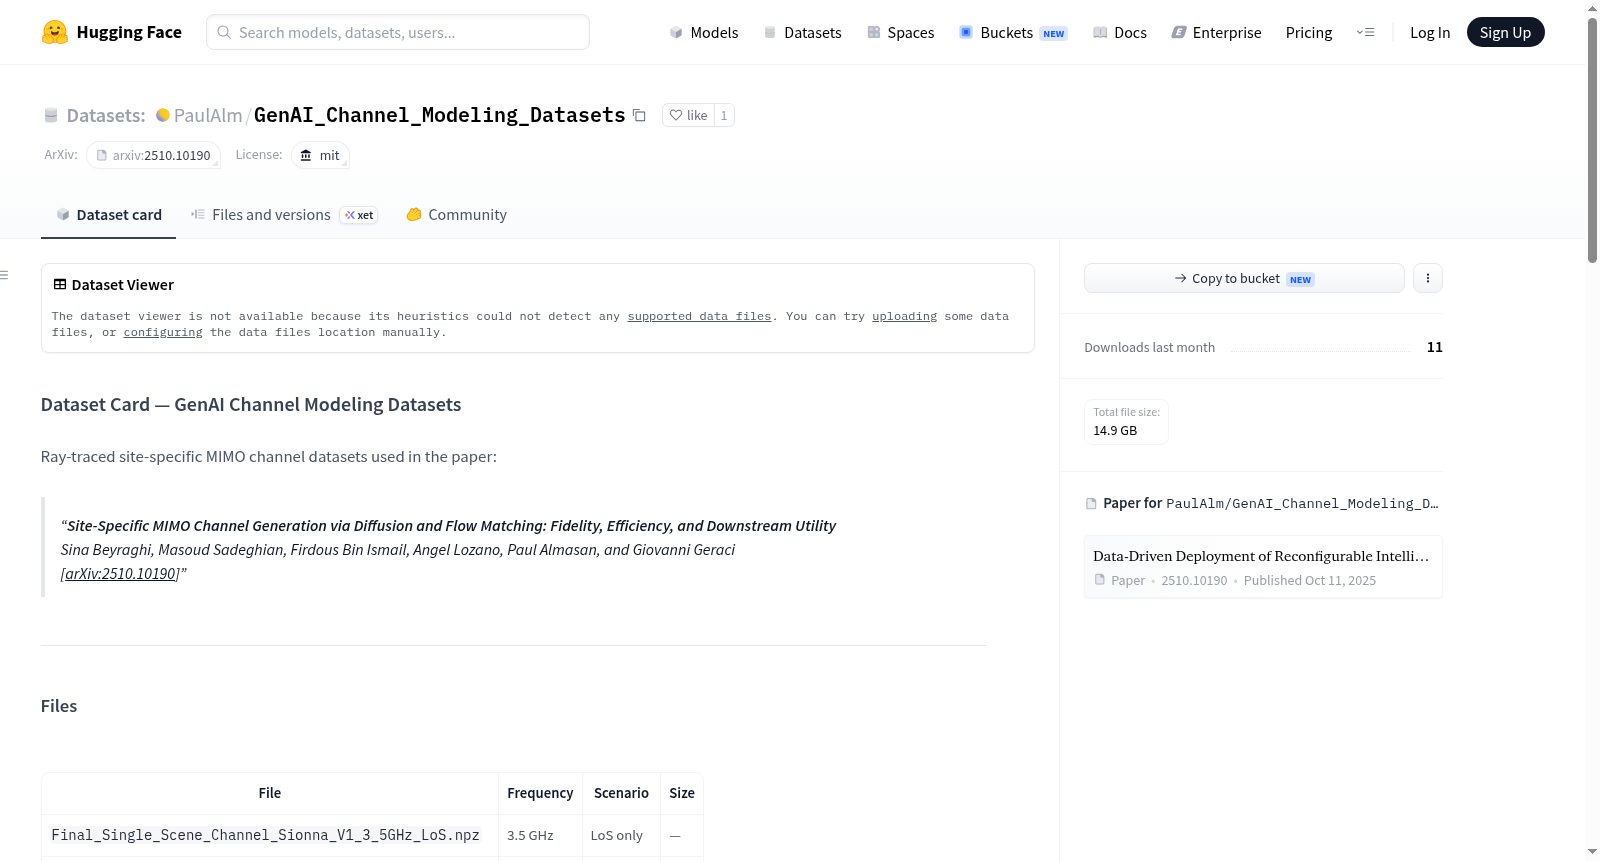Open the more navigation options icon
Screen dimensions: 1600x861
(x=1365, y=32)
